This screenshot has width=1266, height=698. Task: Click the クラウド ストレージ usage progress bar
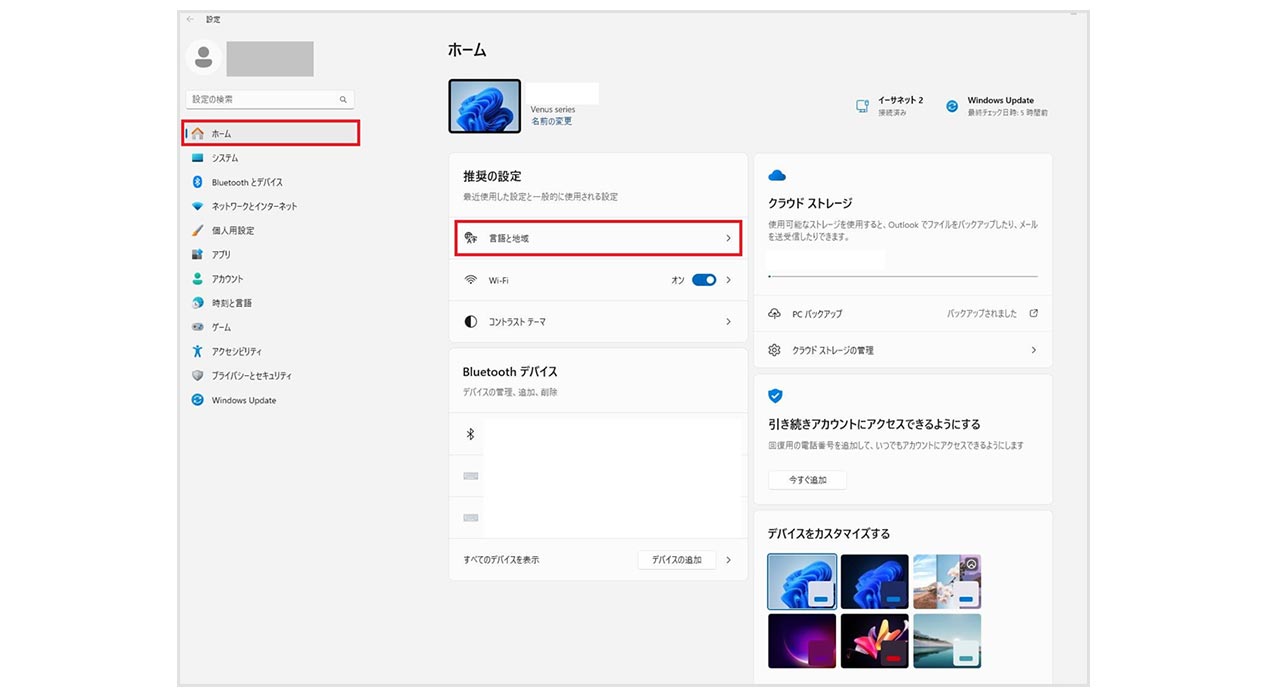[903, 276]
